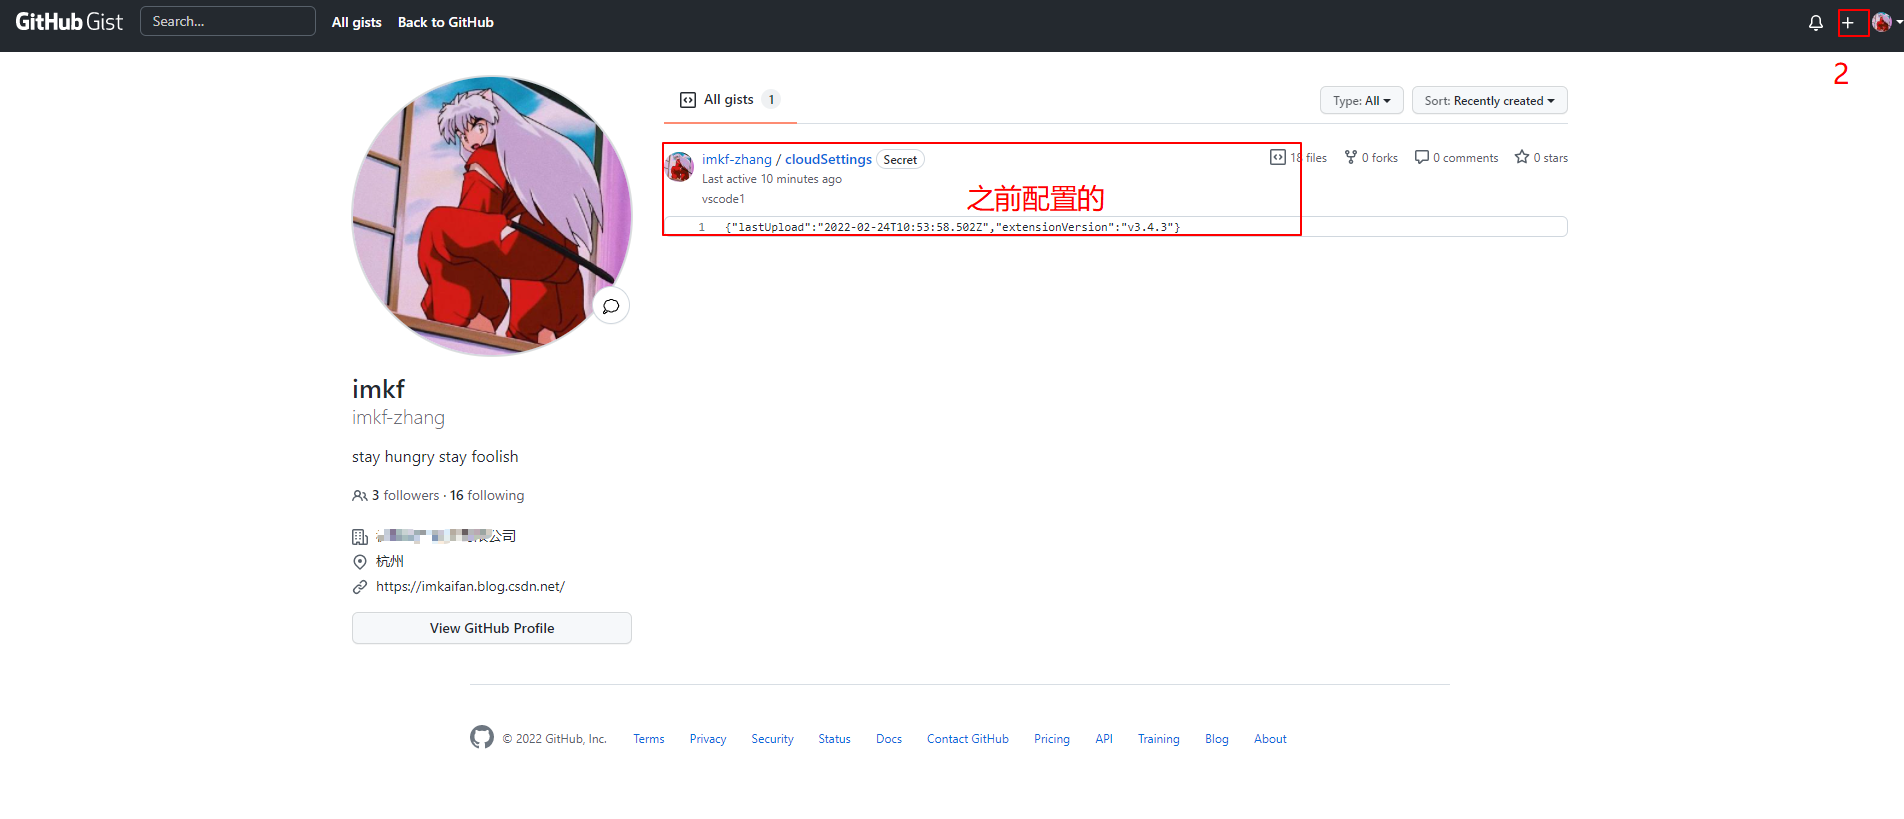
Task: Click the 0 stars link
Action: (1541, 158)
